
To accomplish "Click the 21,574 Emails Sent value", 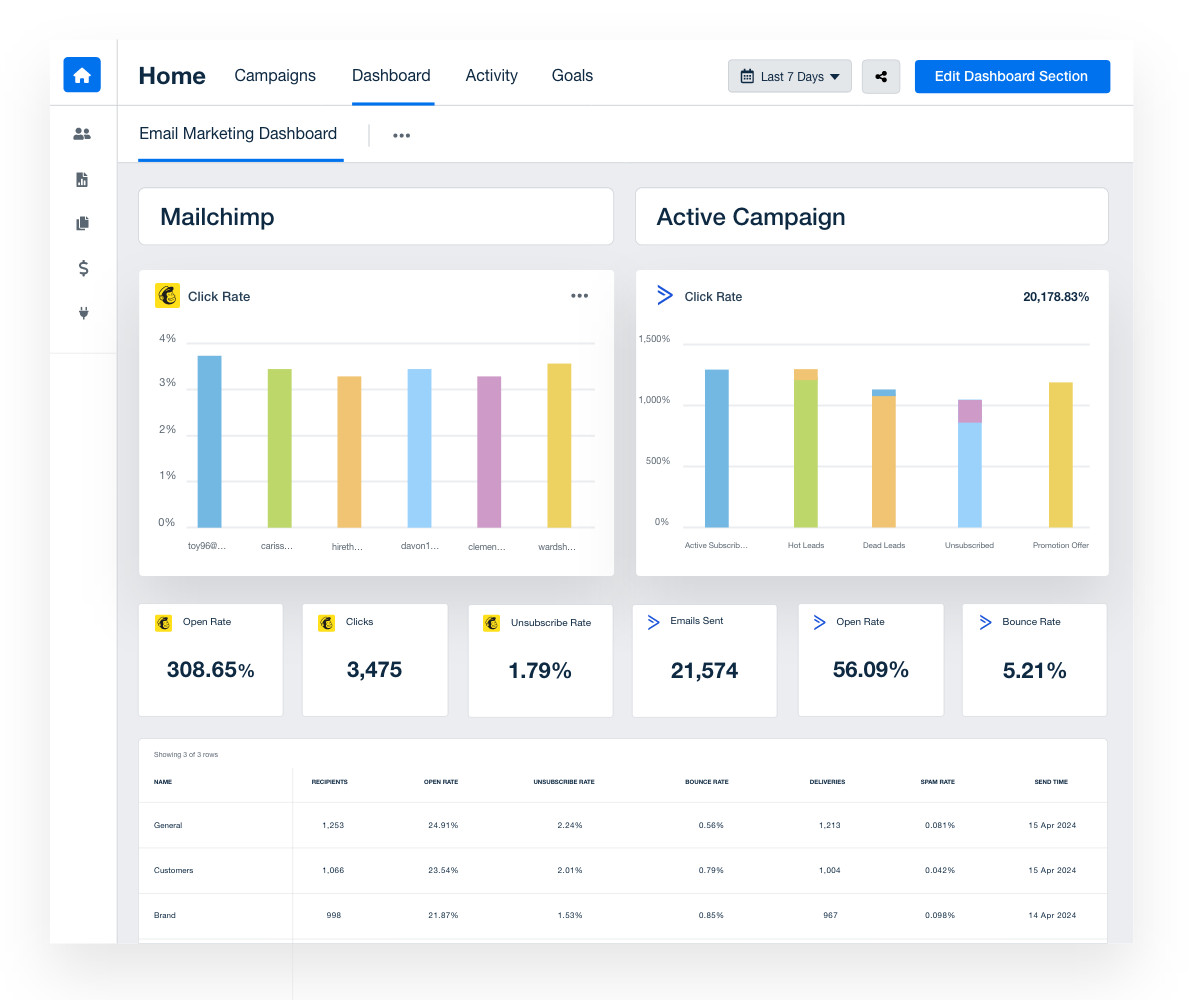I will (x=704, y=670).
